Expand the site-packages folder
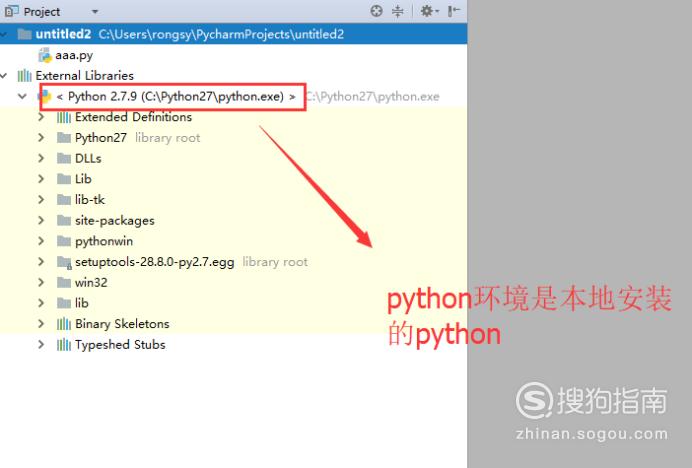Screen dimensions: 692x468 coord(41,220)
